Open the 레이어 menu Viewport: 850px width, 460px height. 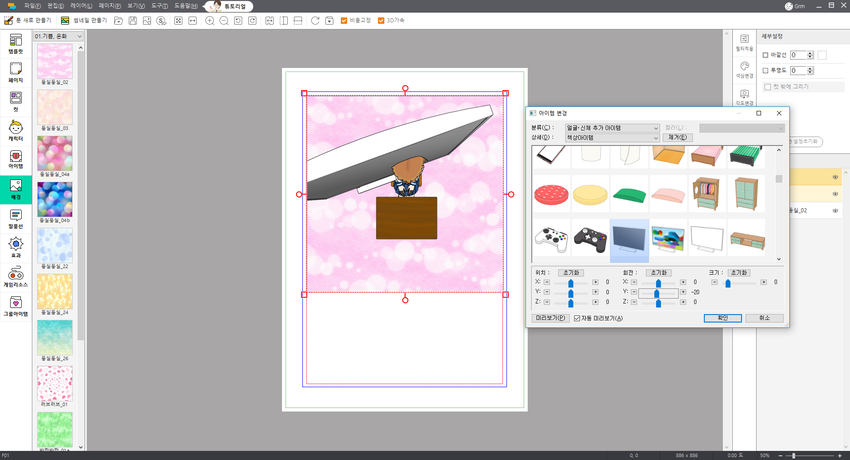pos(81,6)
